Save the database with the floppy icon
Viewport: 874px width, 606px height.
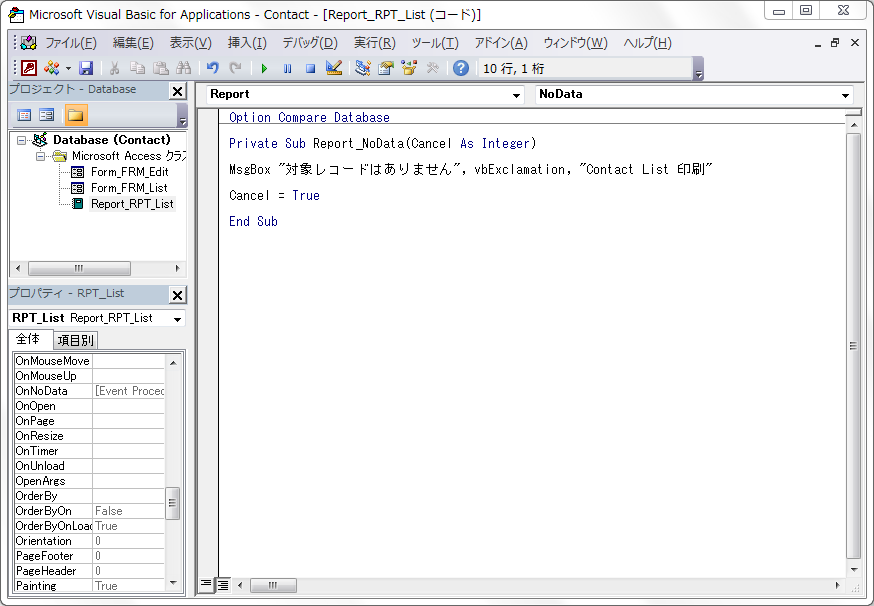click(86, 68)
